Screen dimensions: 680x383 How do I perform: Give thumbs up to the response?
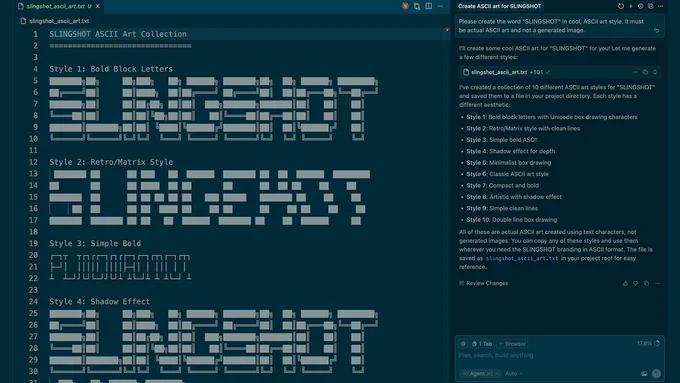[x=625, y=283]
